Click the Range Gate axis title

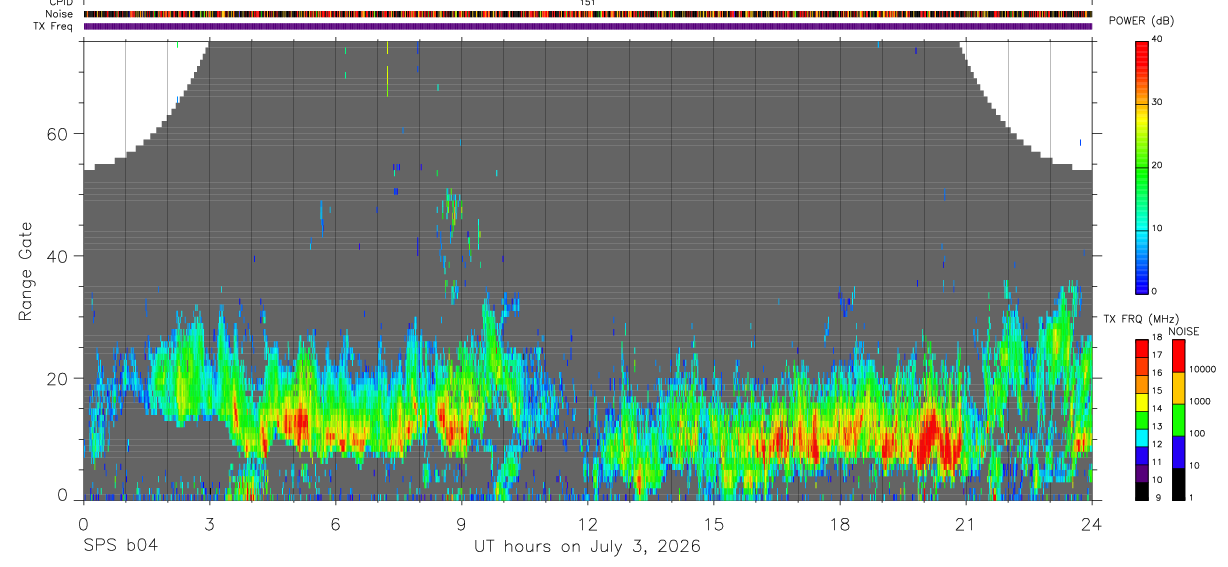(x=26, y=271)
